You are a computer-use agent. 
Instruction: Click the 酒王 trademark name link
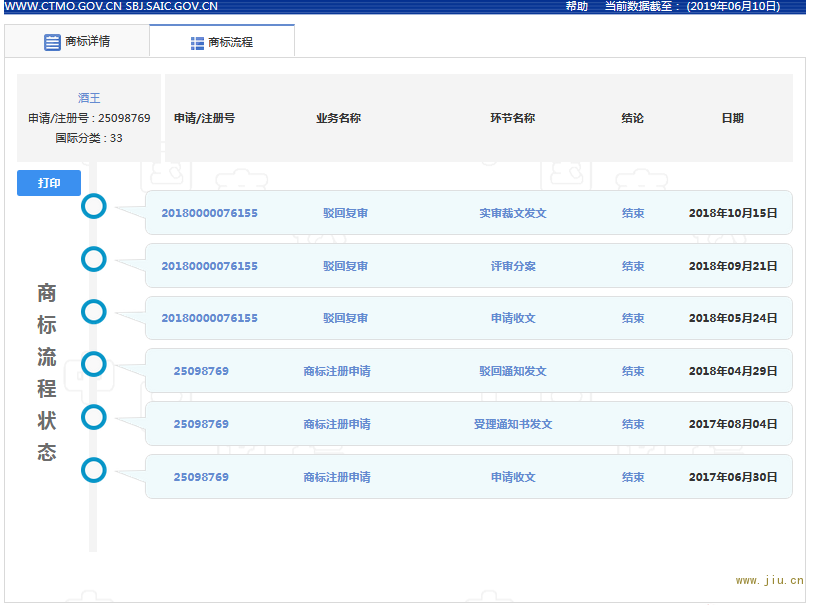pos(89,98)
